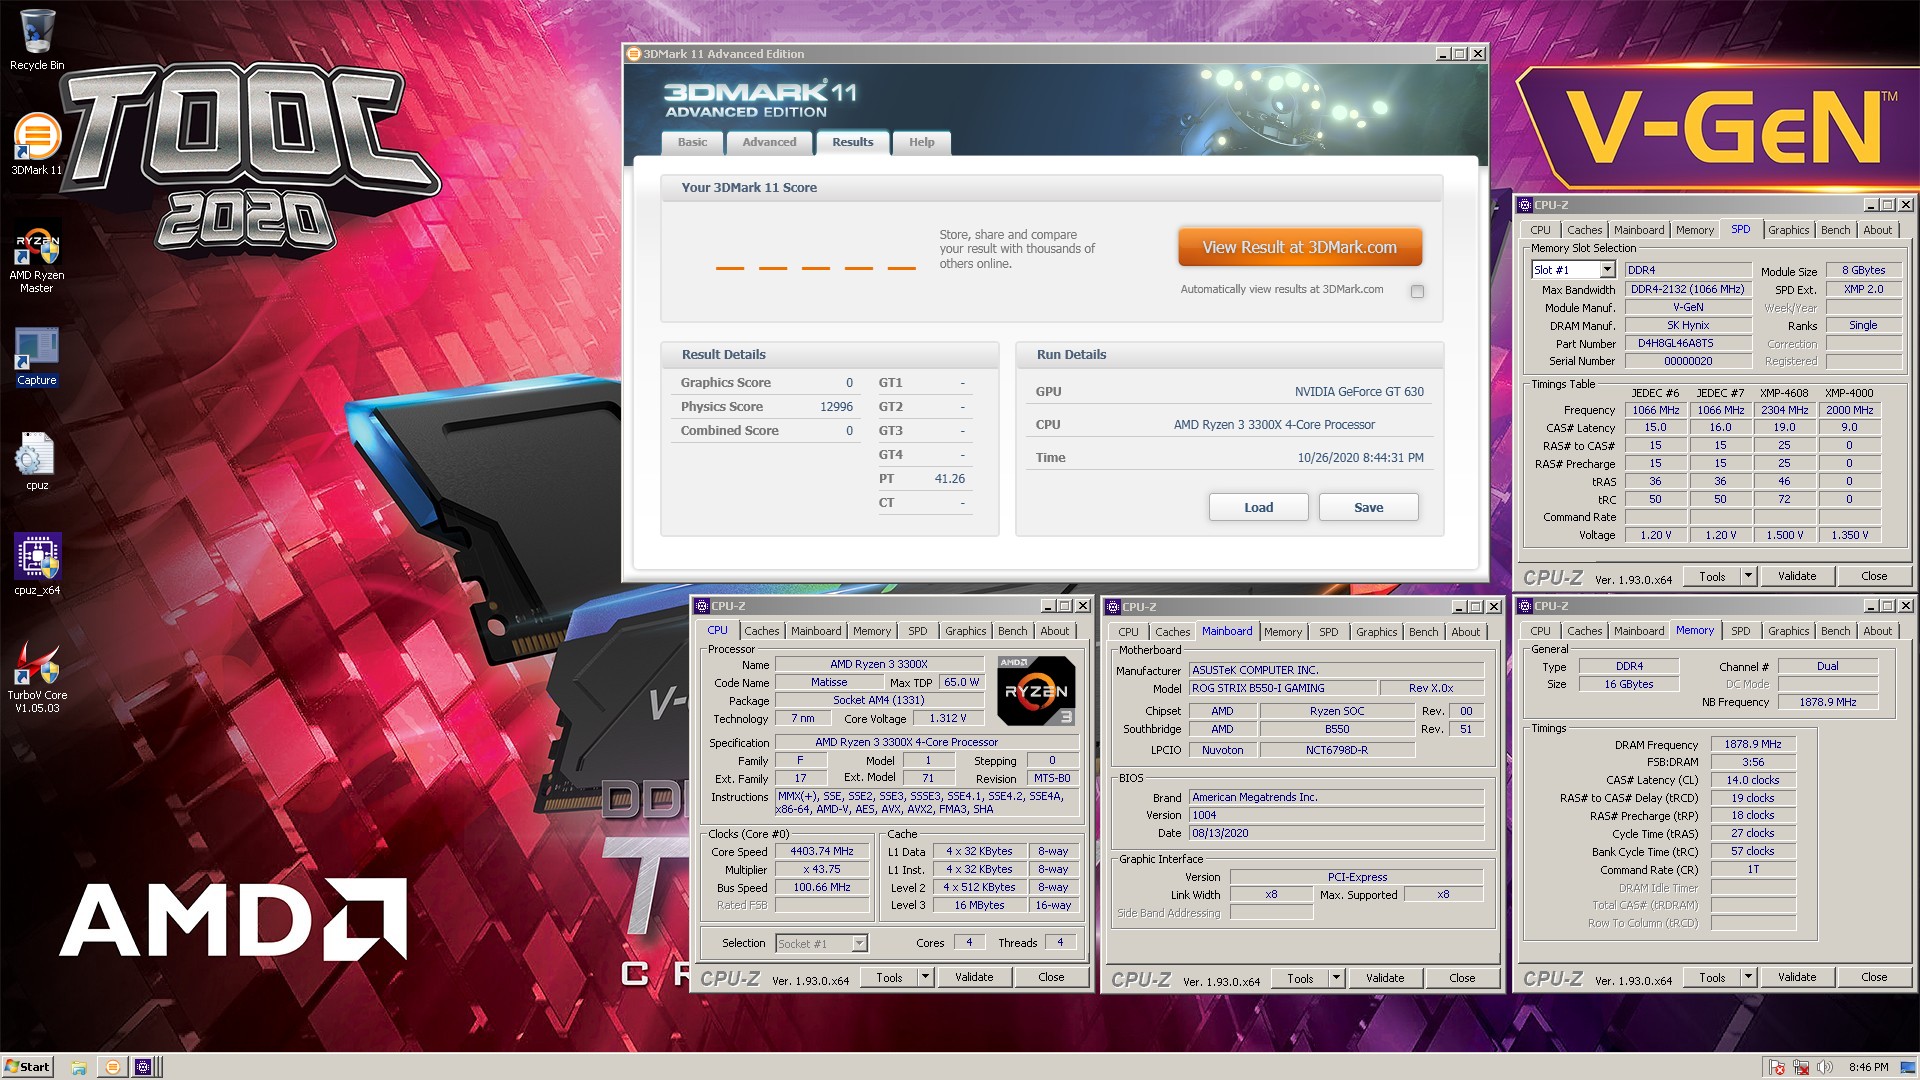
Task: Click Close in the SPD CPU-Z window
Action: (1874, 576)
